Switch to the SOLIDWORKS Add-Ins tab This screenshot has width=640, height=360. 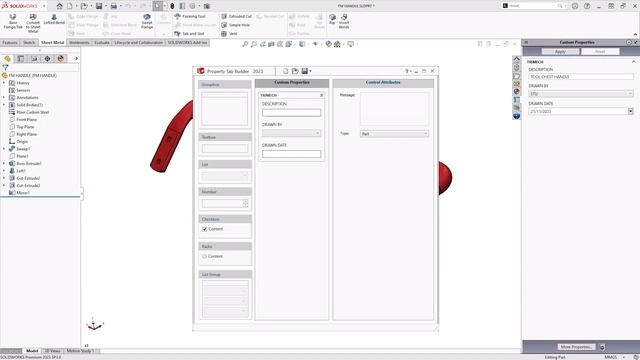coord(187,42)
